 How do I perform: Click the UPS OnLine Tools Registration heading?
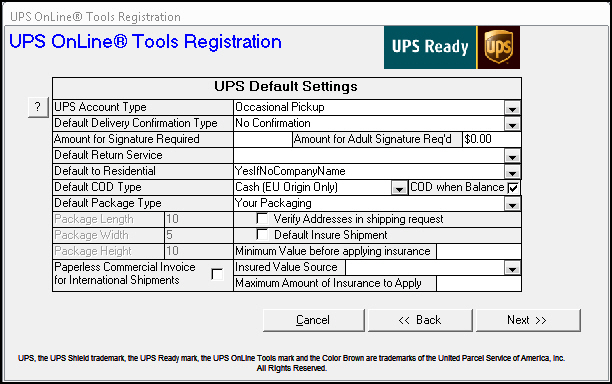[145, 42]
